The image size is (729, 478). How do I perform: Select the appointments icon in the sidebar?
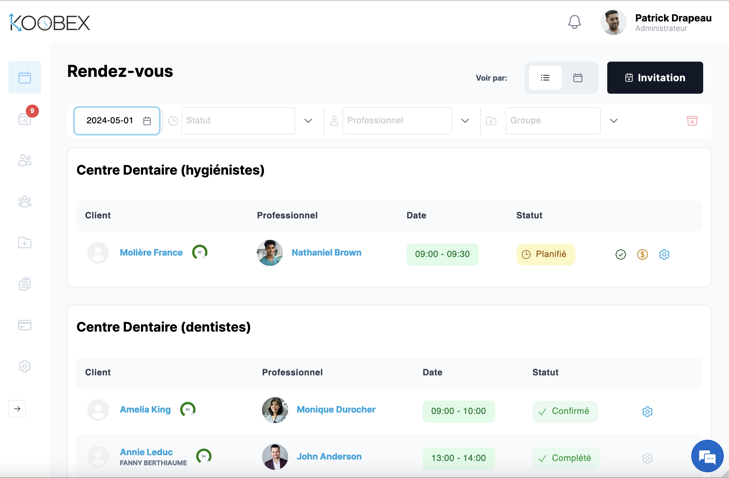tap(25, 78)
